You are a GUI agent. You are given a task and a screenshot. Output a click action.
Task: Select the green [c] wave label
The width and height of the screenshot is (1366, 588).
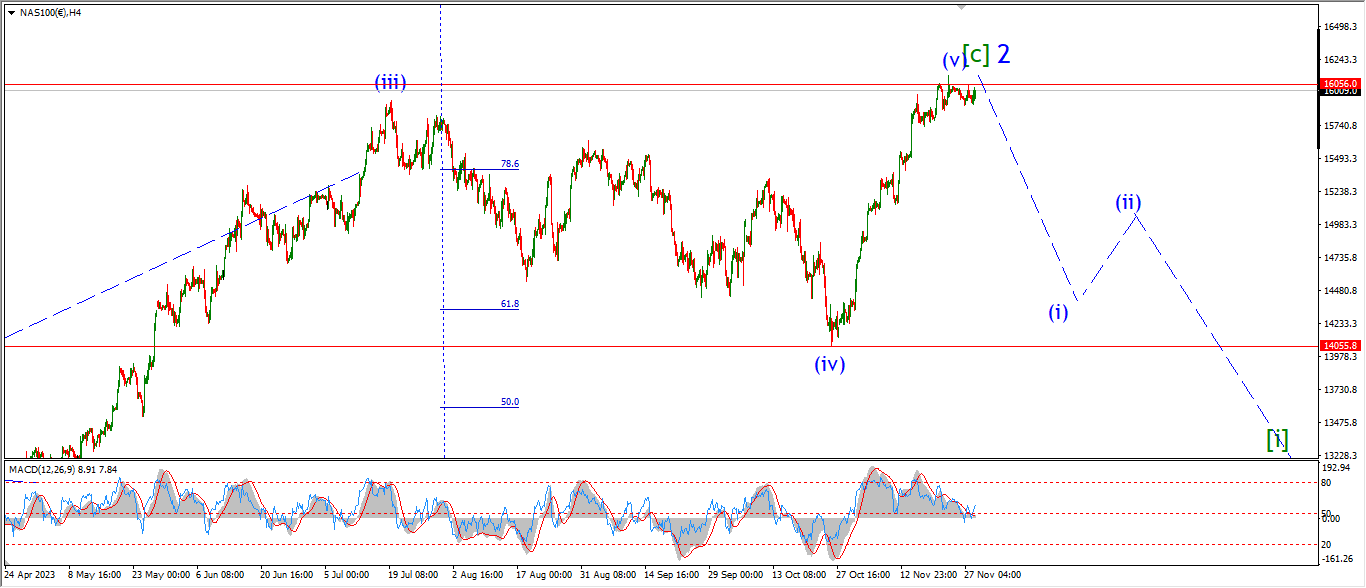[x=976, y=55]
